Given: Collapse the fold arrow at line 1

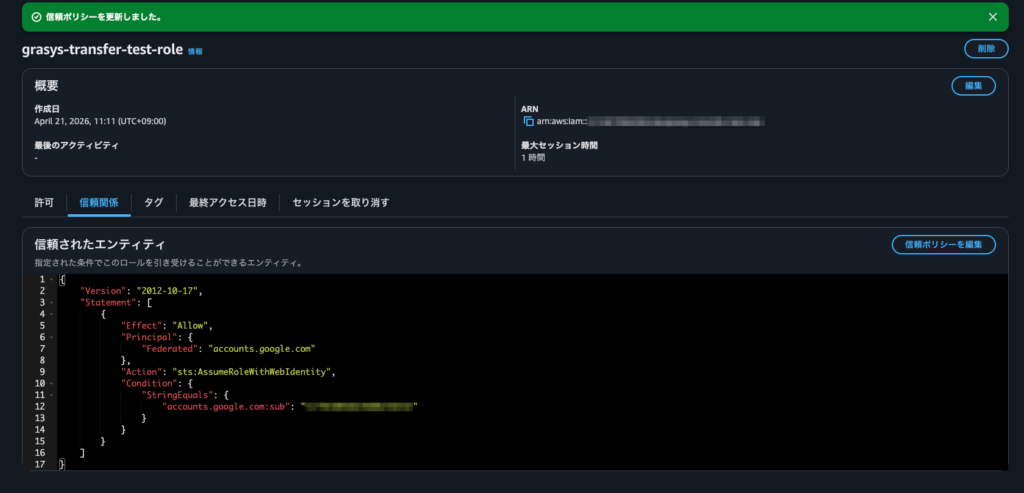Looking at the screenshot, I should (x=52, y=279).
